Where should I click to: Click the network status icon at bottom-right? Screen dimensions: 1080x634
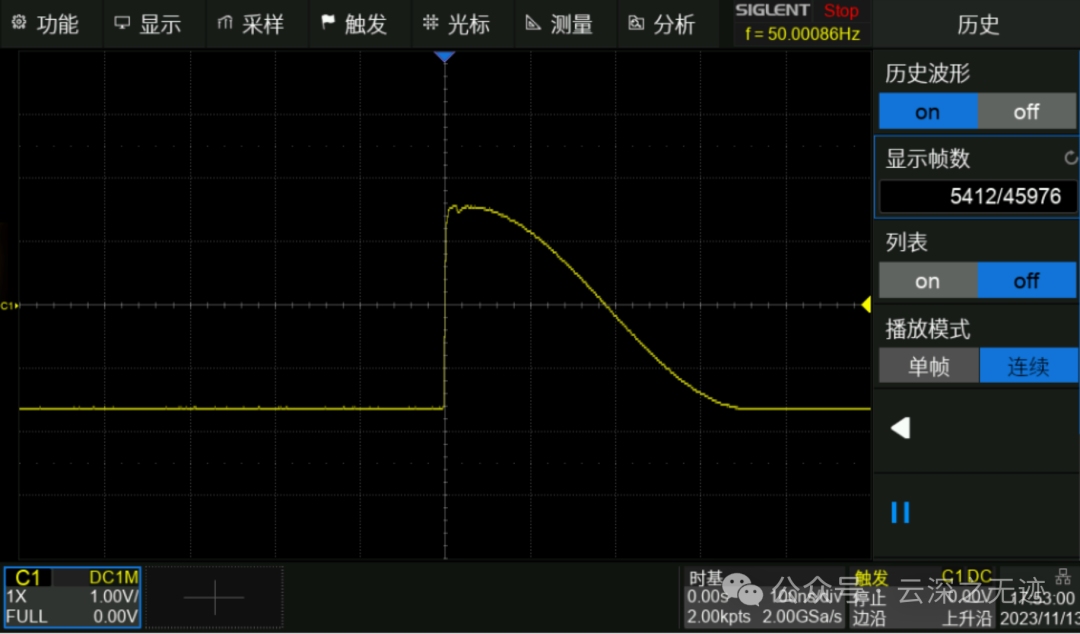(1063, 576)
